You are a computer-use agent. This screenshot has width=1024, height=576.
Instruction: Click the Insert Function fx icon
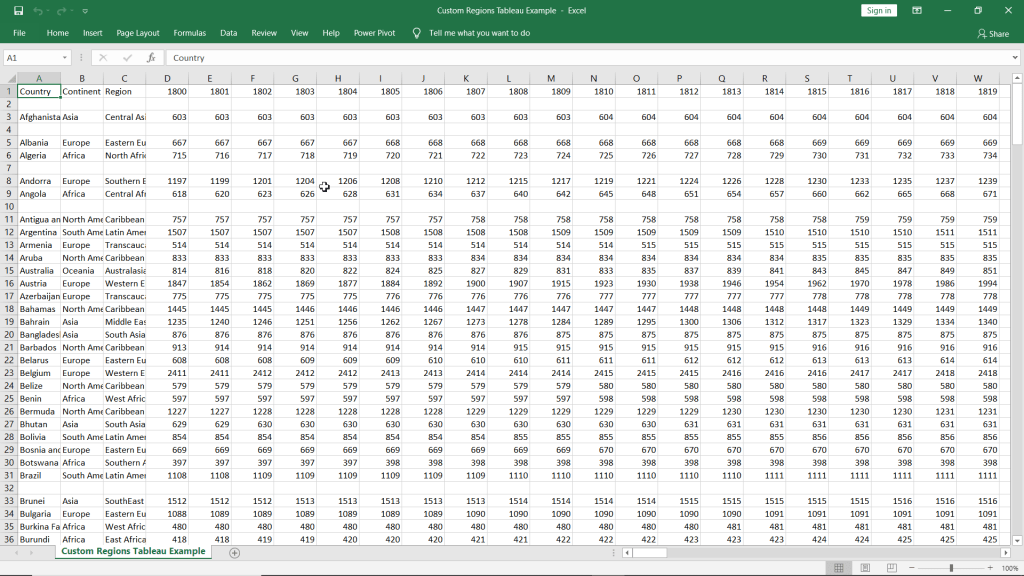tap(151, 58)
